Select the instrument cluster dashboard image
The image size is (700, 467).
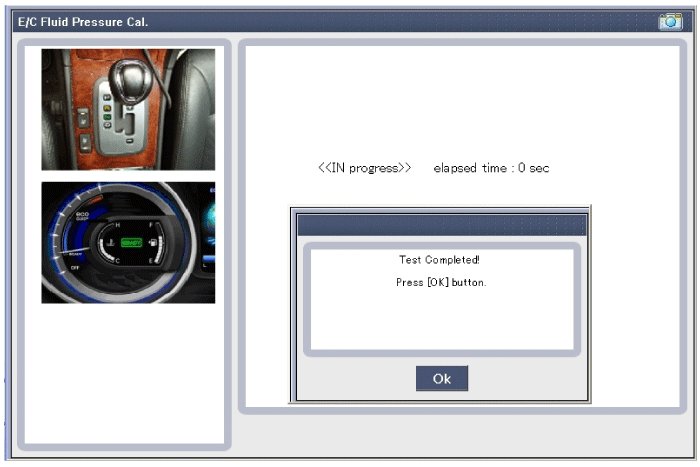tap(128, 242)
